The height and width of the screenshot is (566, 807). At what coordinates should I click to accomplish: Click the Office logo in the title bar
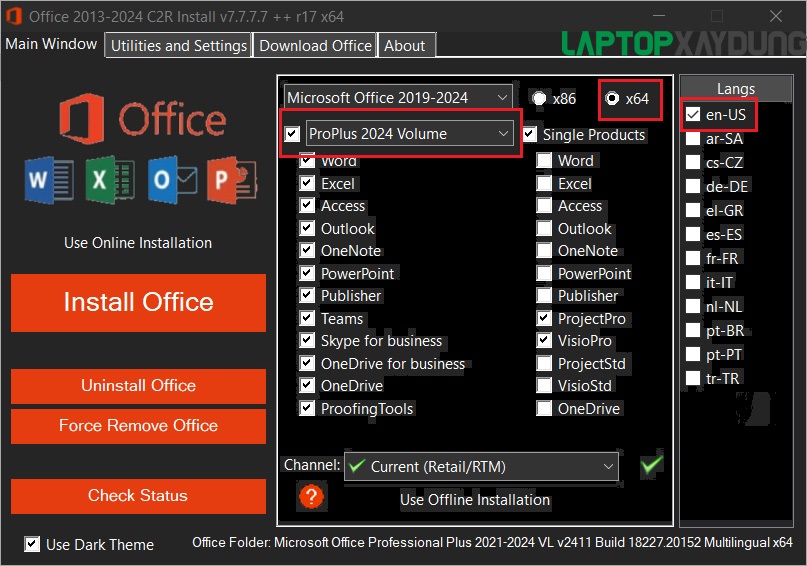pos(14,16)
